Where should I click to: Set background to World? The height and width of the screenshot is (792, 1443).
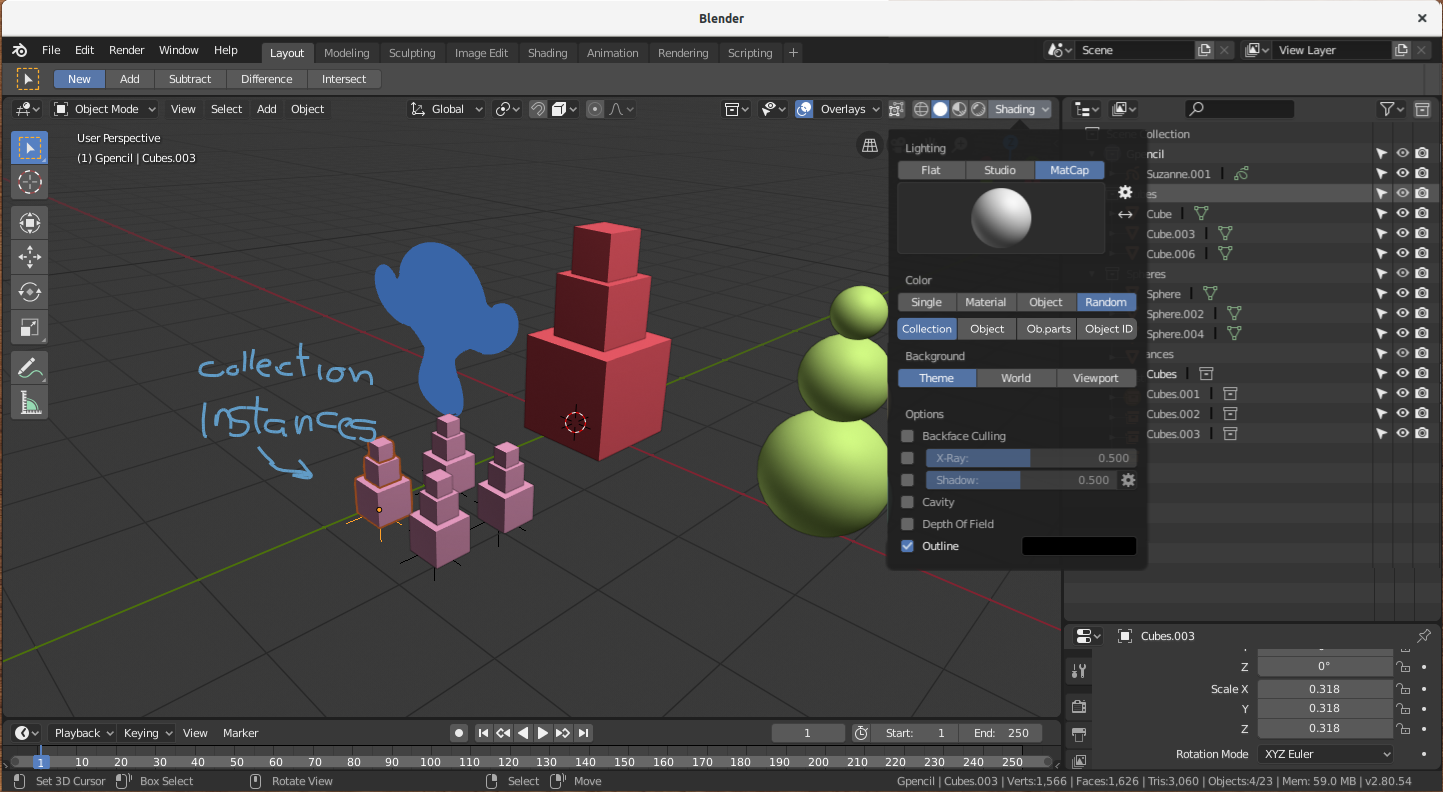click(x=1016, y=378)
